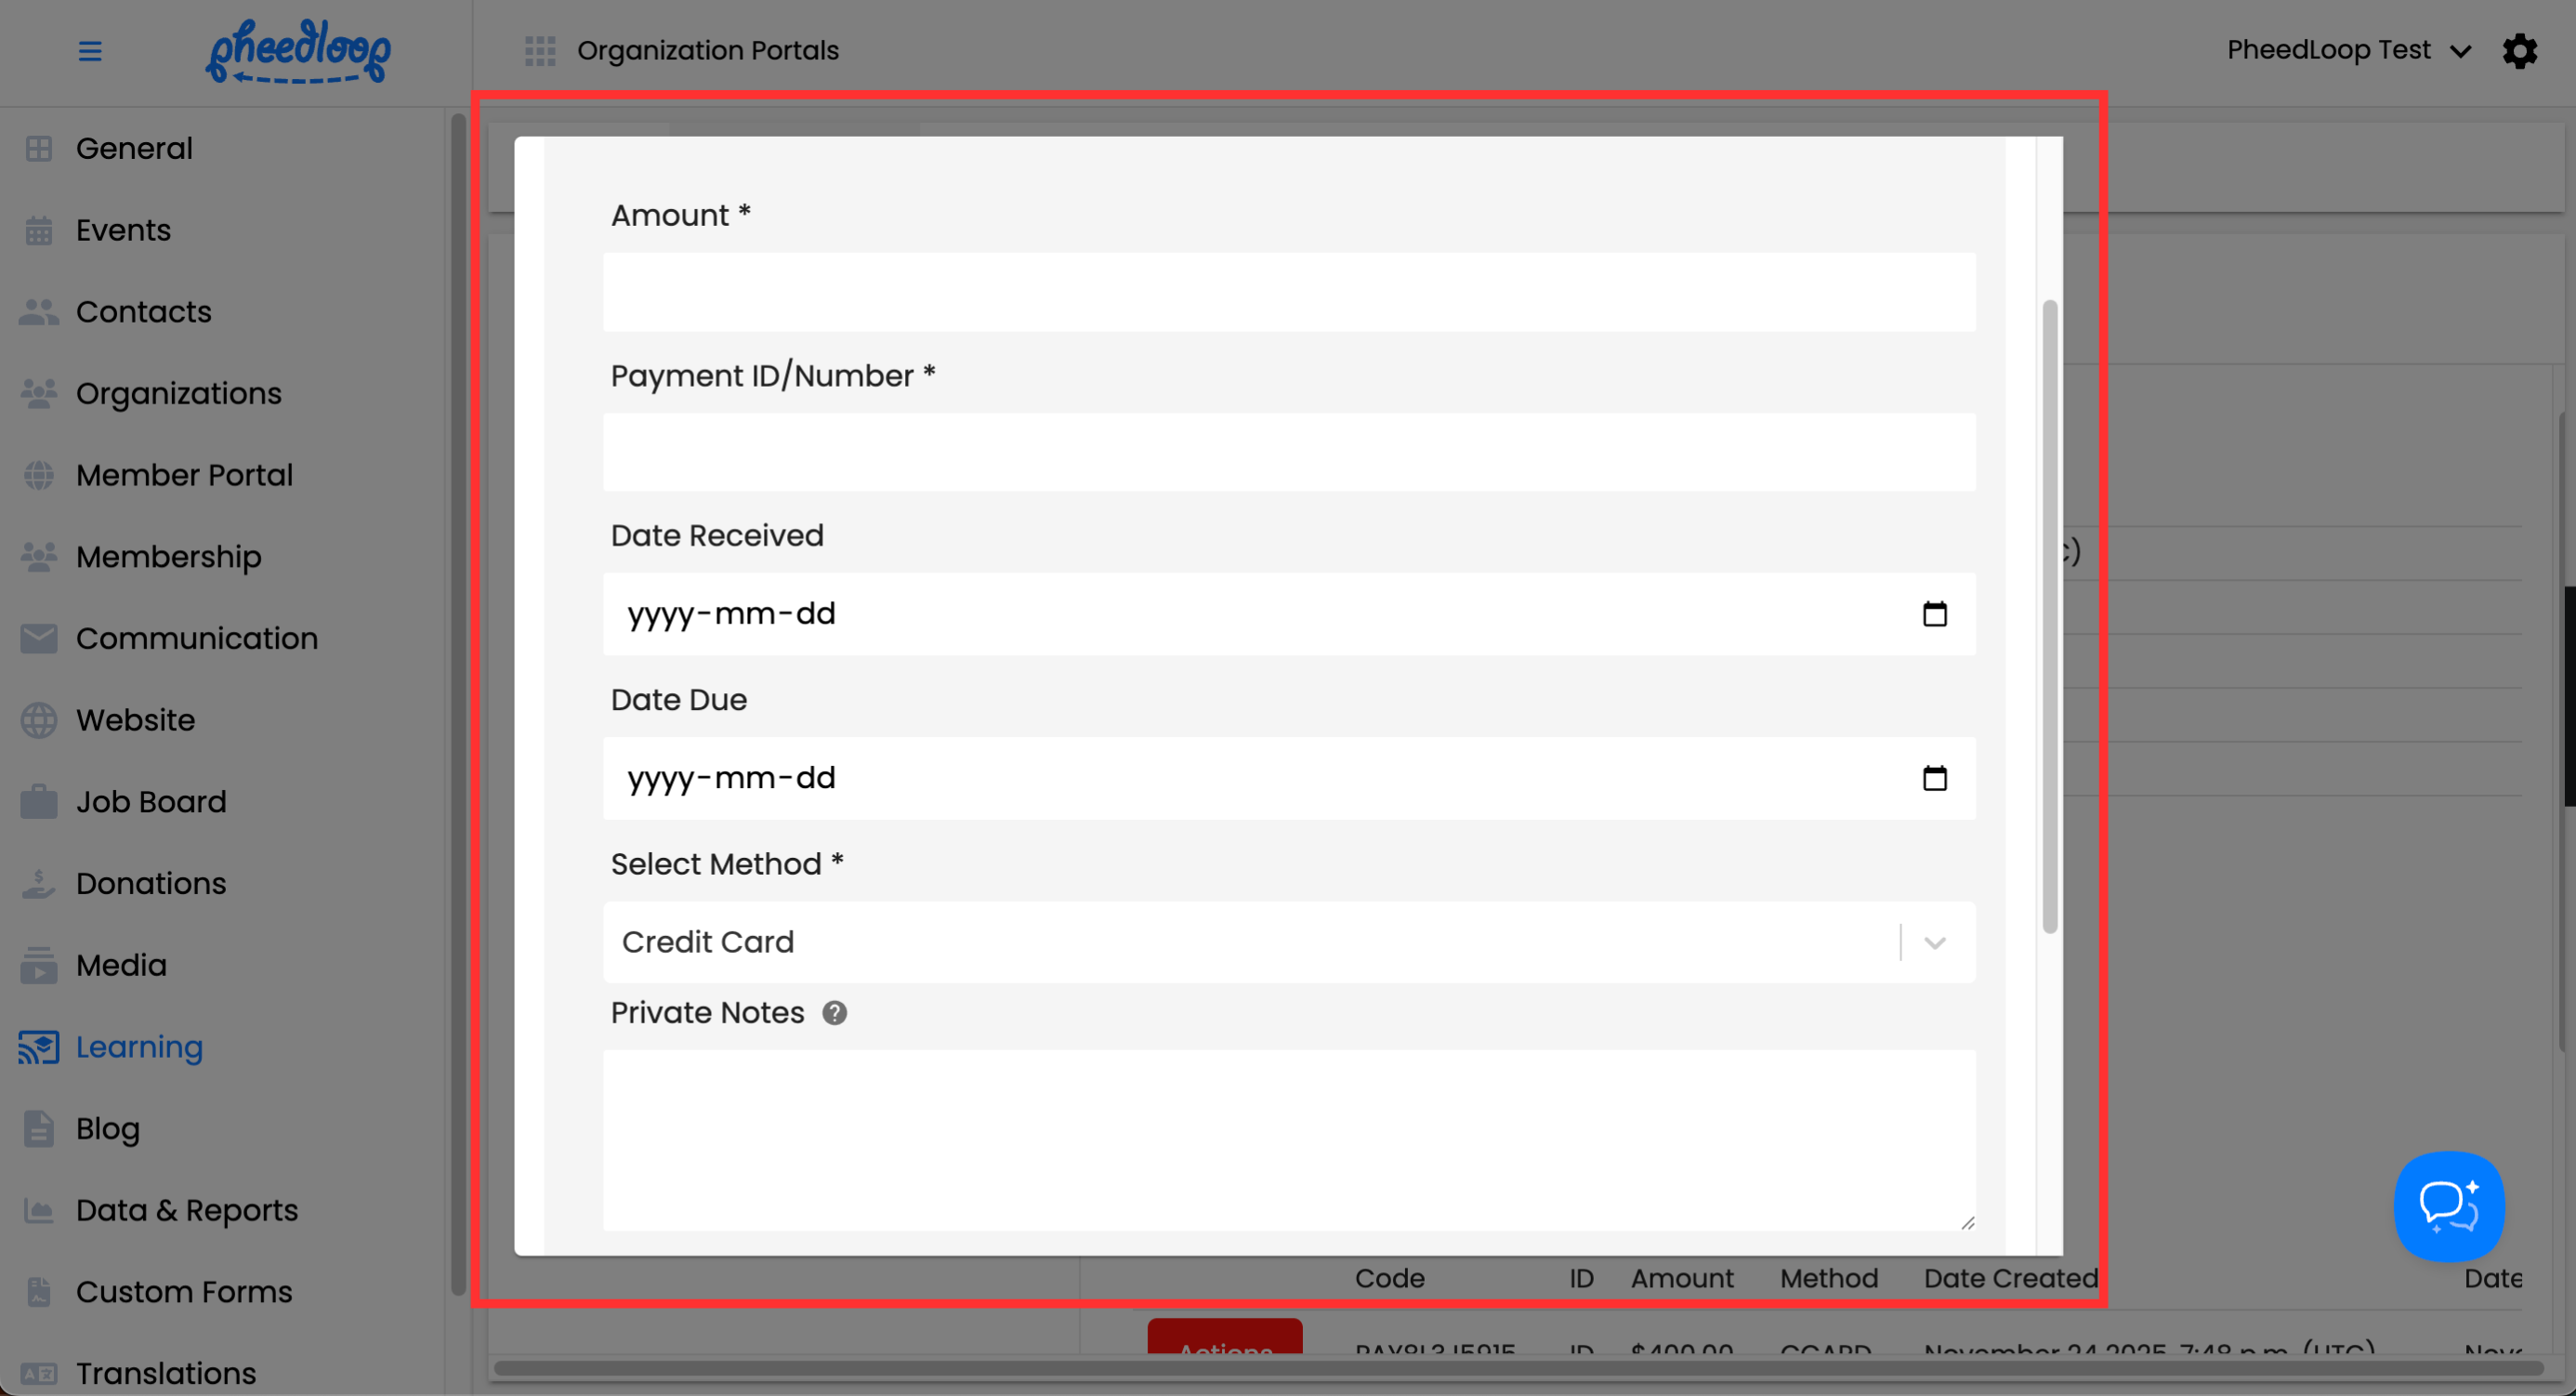Click the hamburger menu icon

90,51
